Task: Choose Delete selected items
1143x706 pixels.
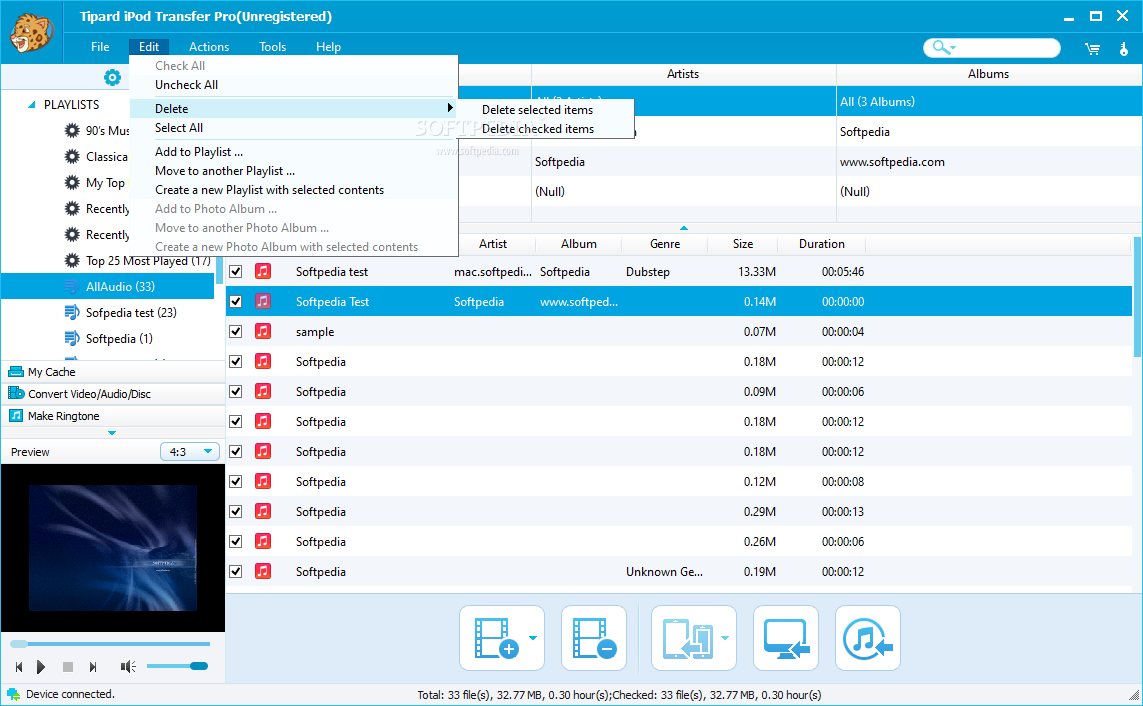Action: (x=537, y=109)
